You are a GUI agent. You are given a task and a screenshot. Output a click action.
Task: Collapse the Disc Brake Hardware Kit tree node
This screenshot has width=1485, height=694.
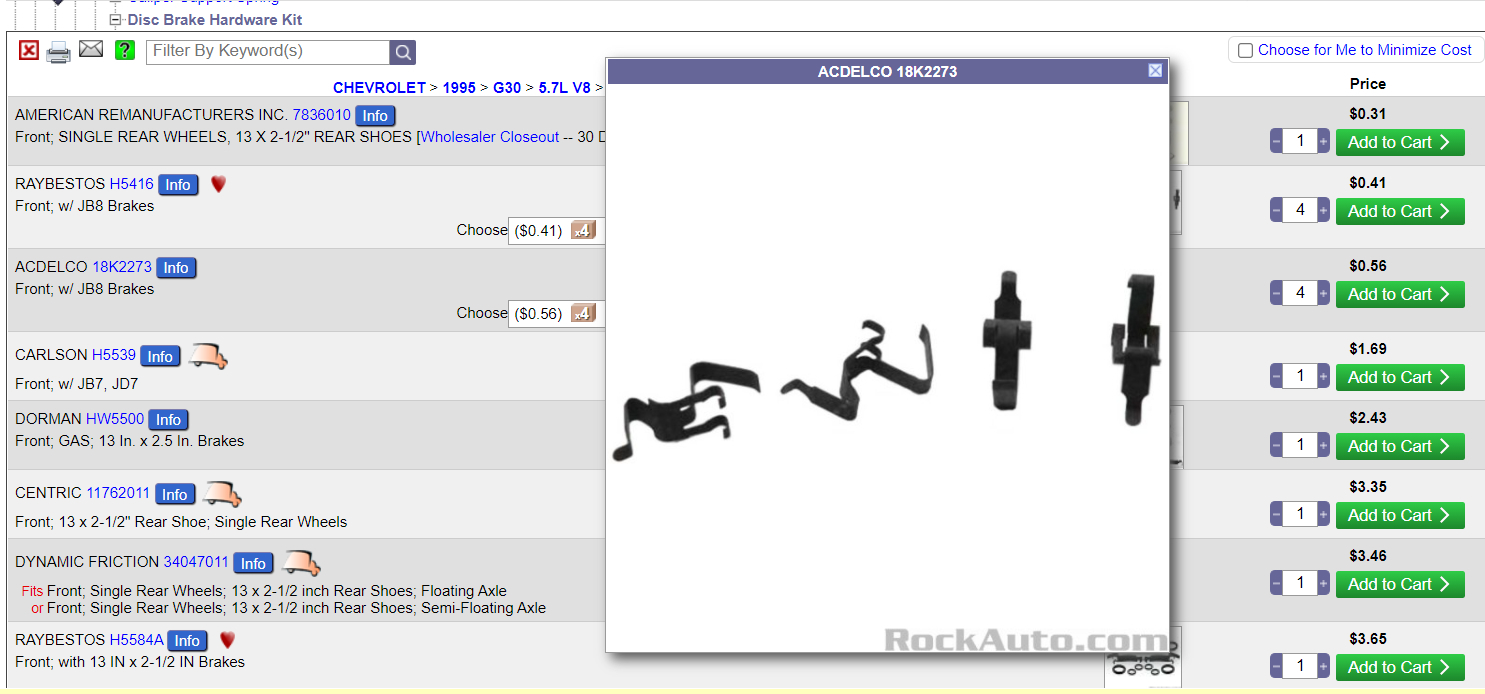click(x=115, y=20)
